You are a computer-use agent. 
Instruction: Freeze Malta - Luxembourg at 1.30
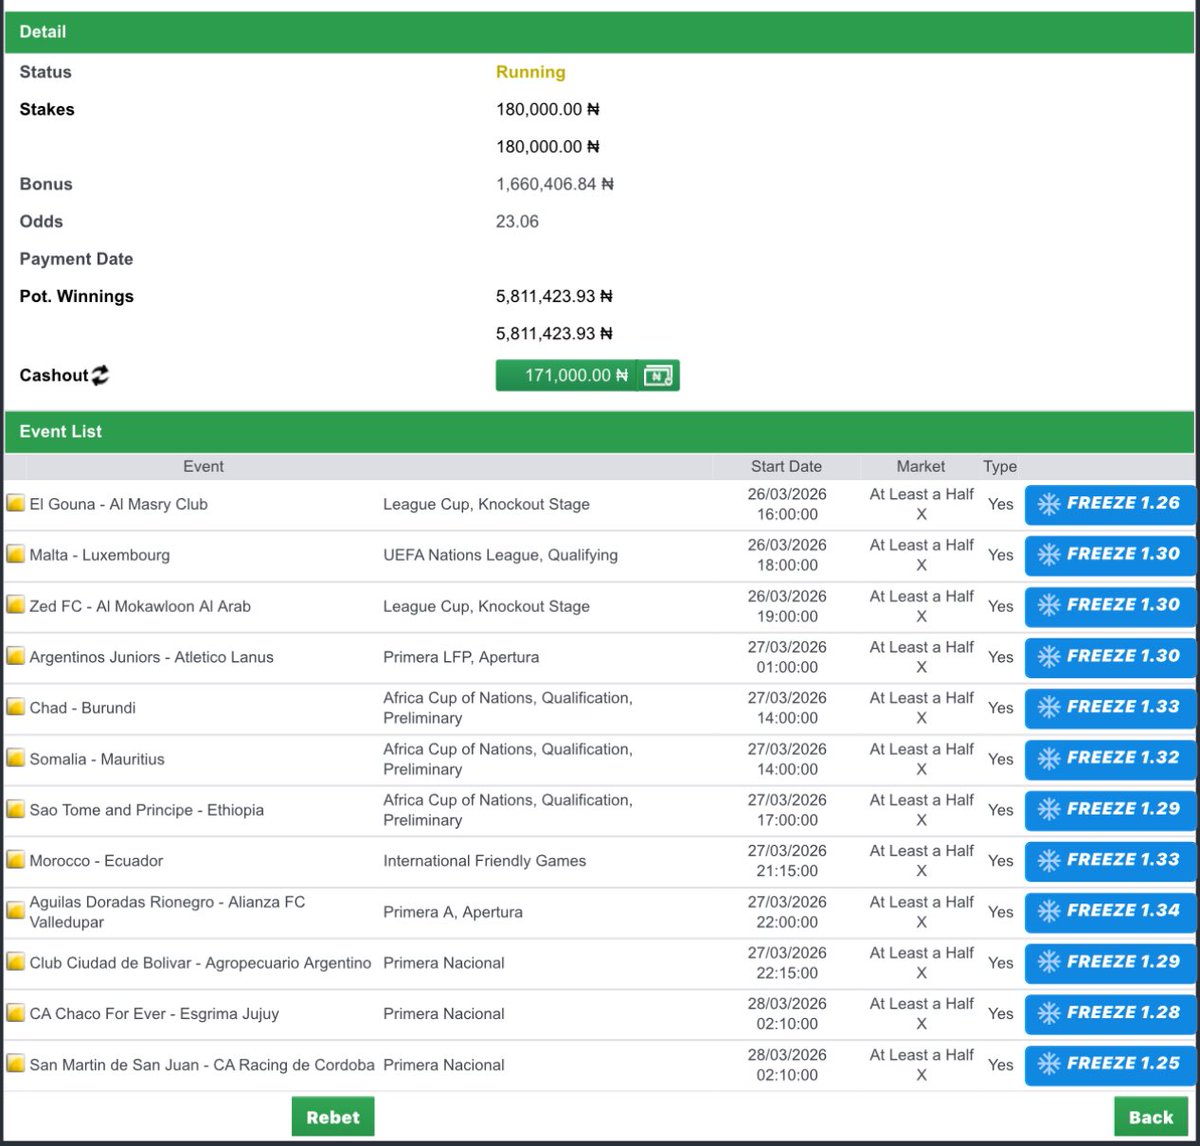1110,555
